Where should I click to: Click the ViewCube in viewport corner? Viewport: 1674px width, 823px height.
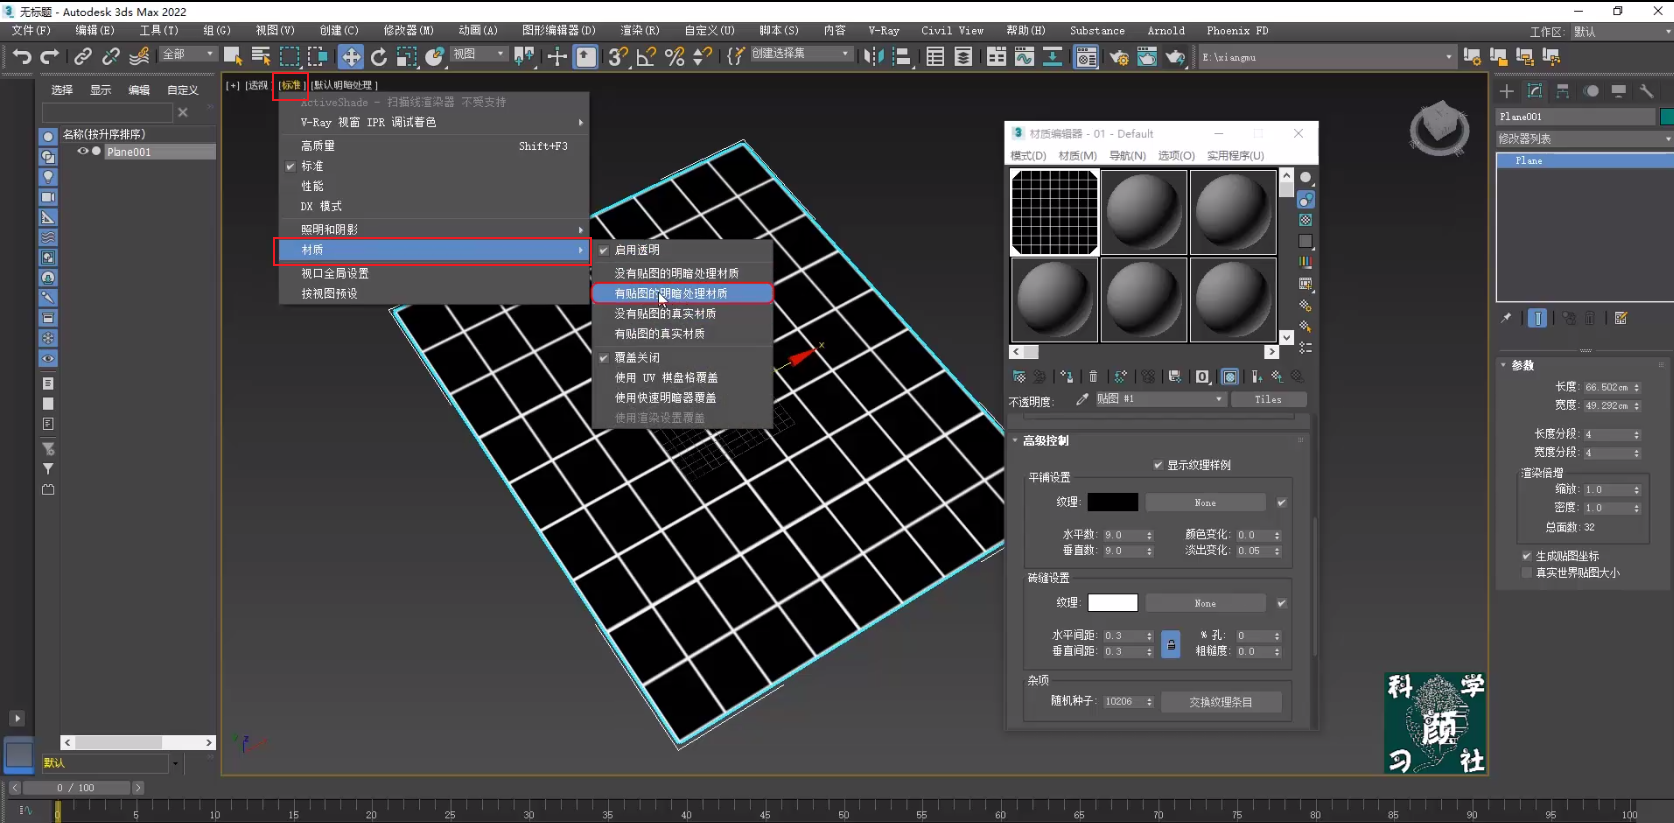(1439, 128)
